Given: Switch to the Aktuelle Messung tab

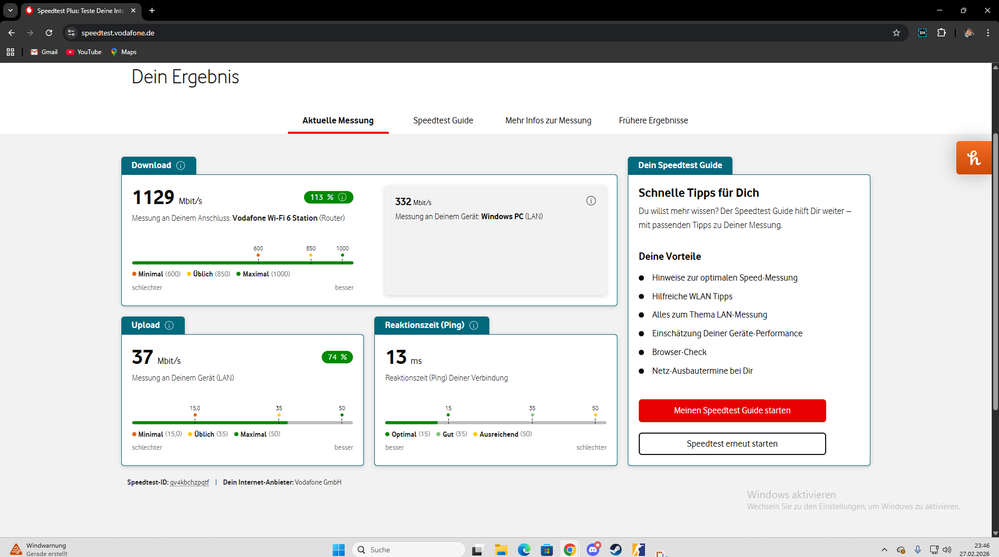Looking at the screenshot, I should tap(338, 120).
